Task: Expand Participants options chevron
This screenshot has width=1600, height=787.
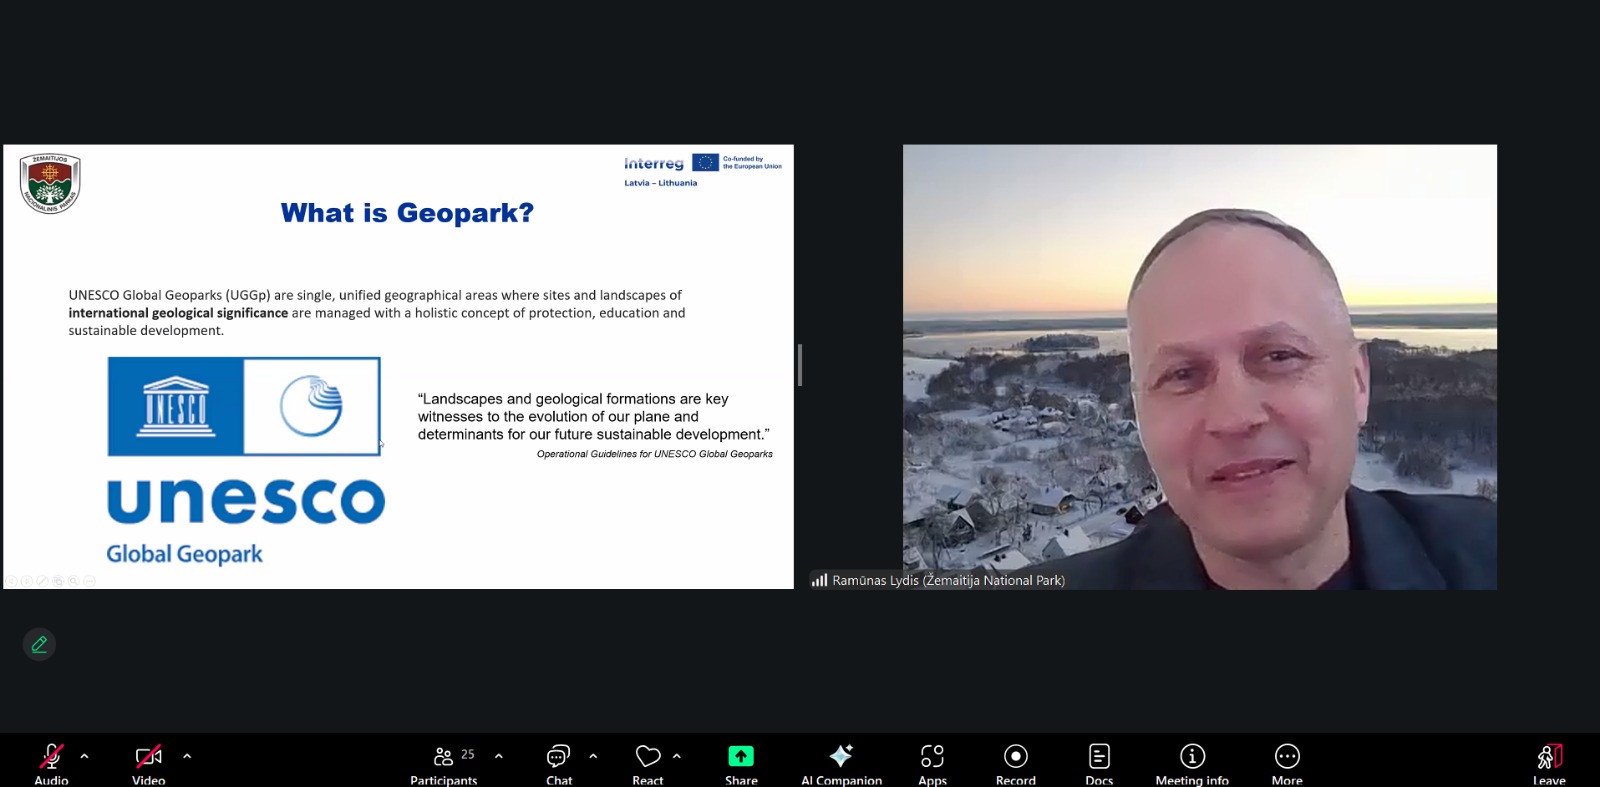Action: click(499, 756)
